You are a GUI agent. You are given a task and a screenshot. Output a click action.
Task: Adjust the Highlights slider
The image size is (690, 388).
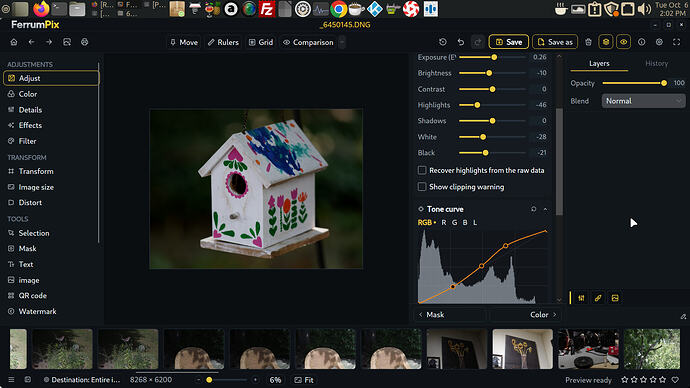(492, 105)
